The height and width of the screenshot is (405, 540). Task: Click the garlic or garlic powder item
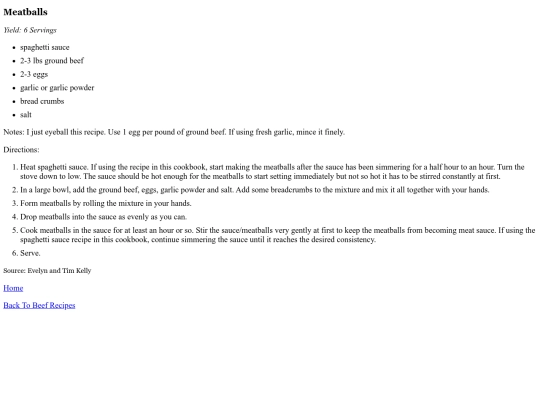pos(57,88)
